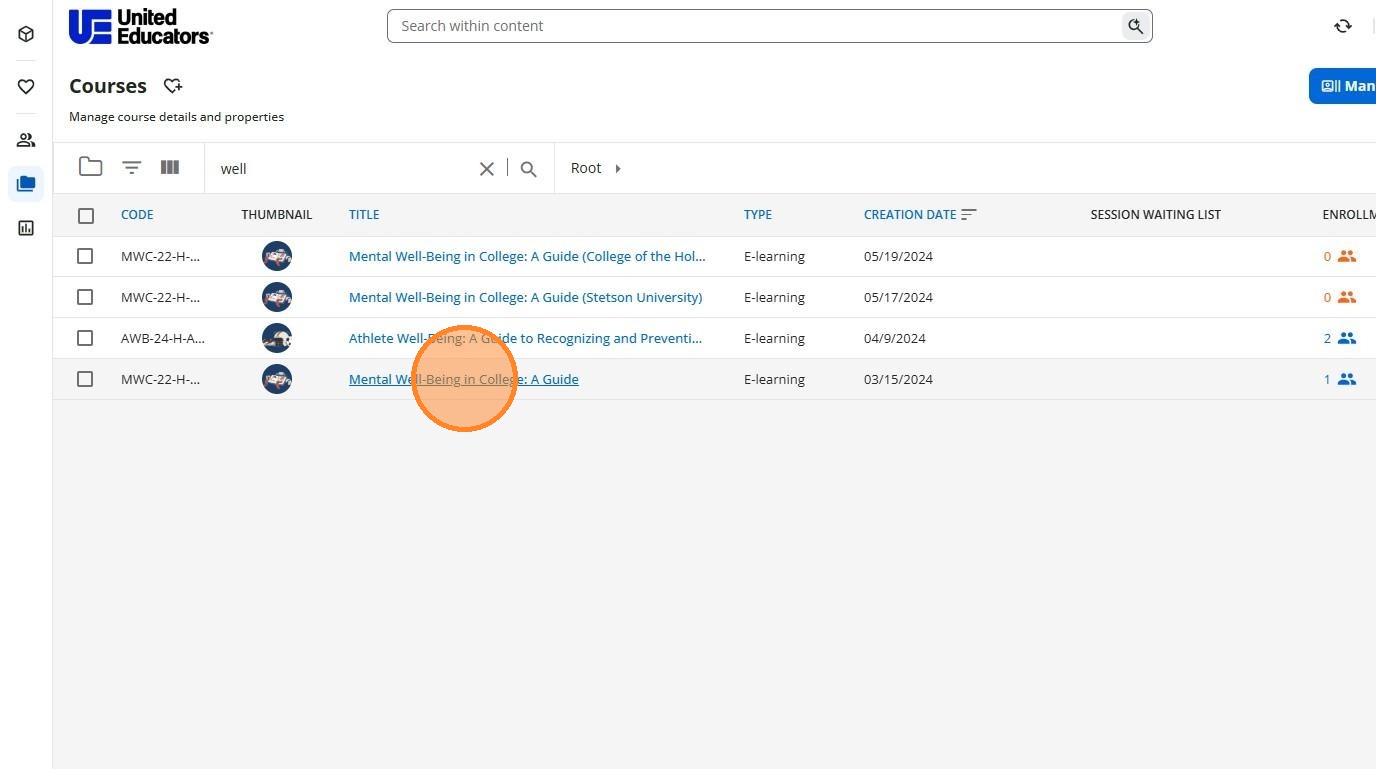Click the thumbnail of the Athlete Well-Being course

277,338
